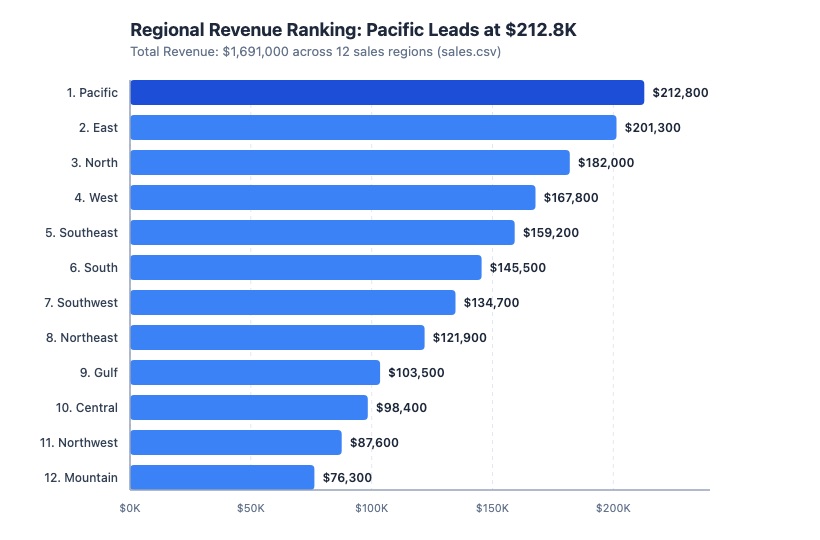Click the $0K x-axis tick label

pos(130,508)
